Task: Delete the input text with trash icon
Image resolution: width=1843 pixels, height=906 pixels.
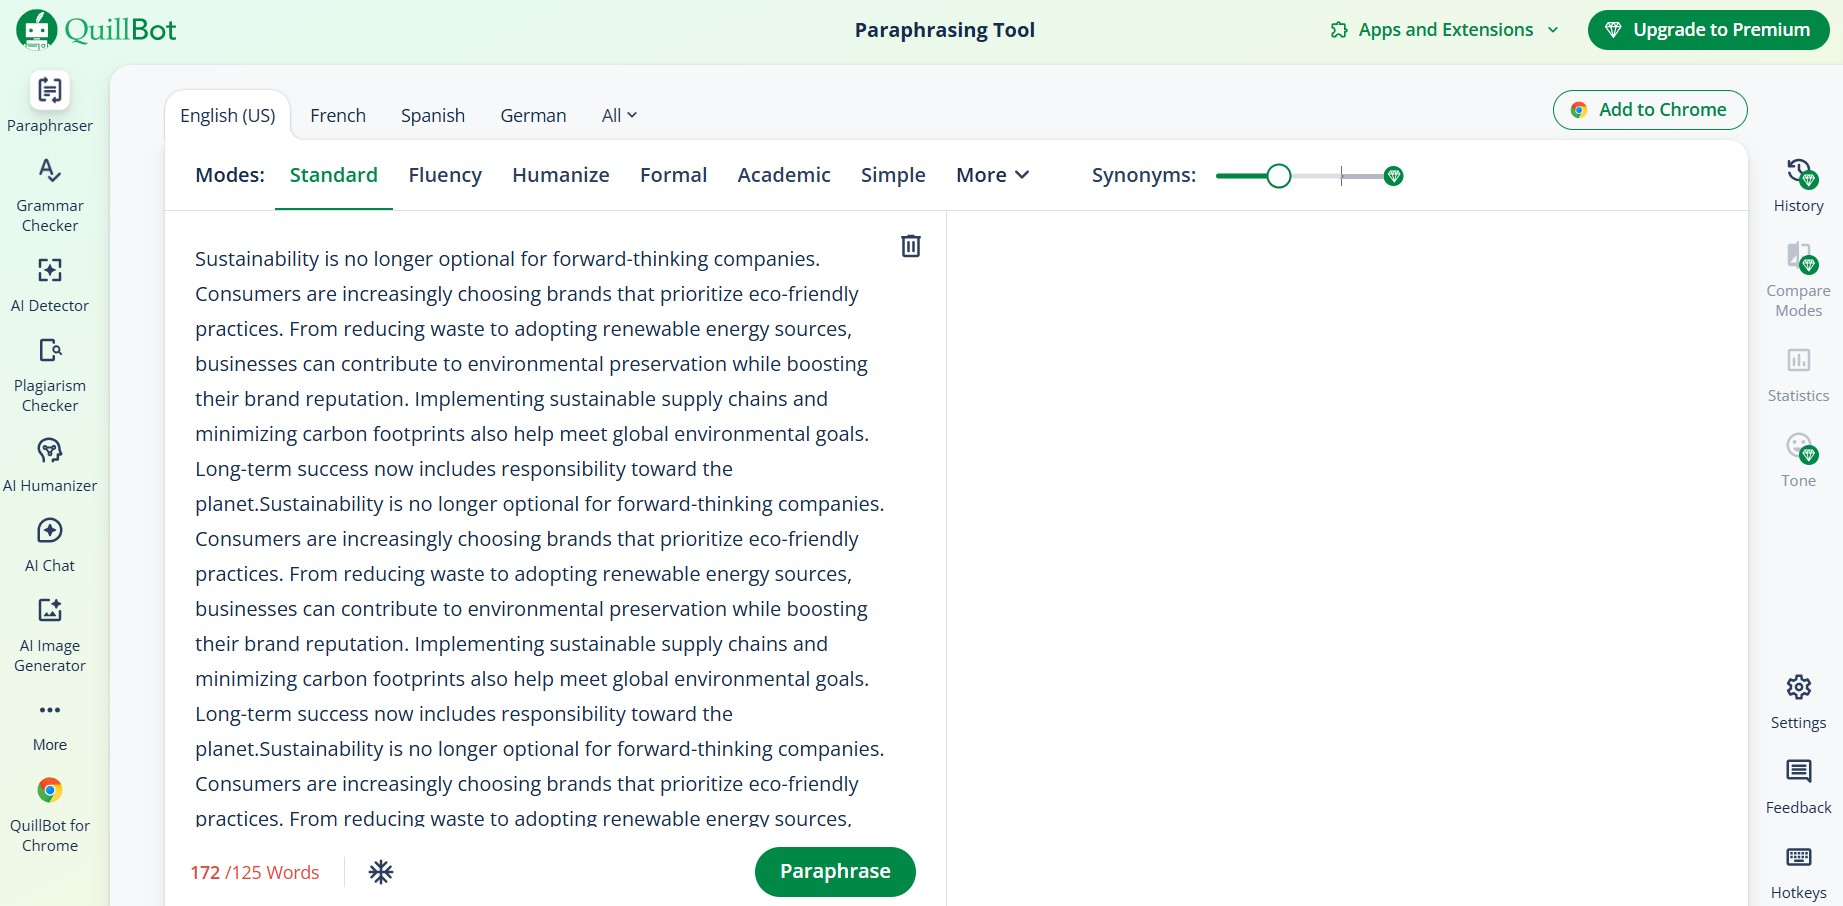Action: [910, 246]
